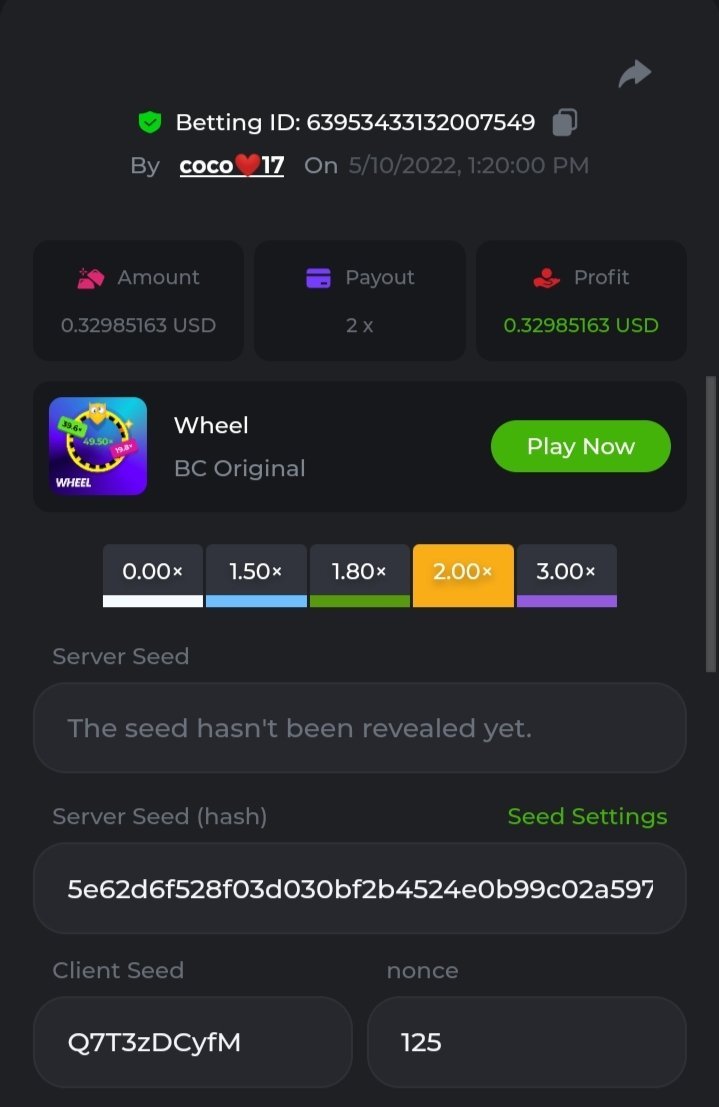719x1107 pixels.
Task: Select the 0.00× white multiplier
Action: 153,574
